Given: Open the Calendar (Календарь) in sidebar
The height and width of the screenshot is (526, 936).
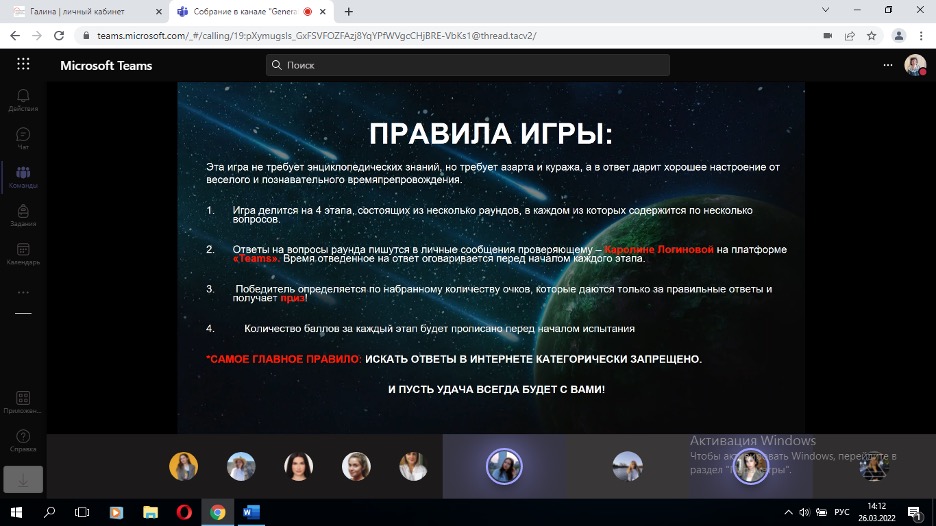Looking at the screenshot, I should 23,254.
